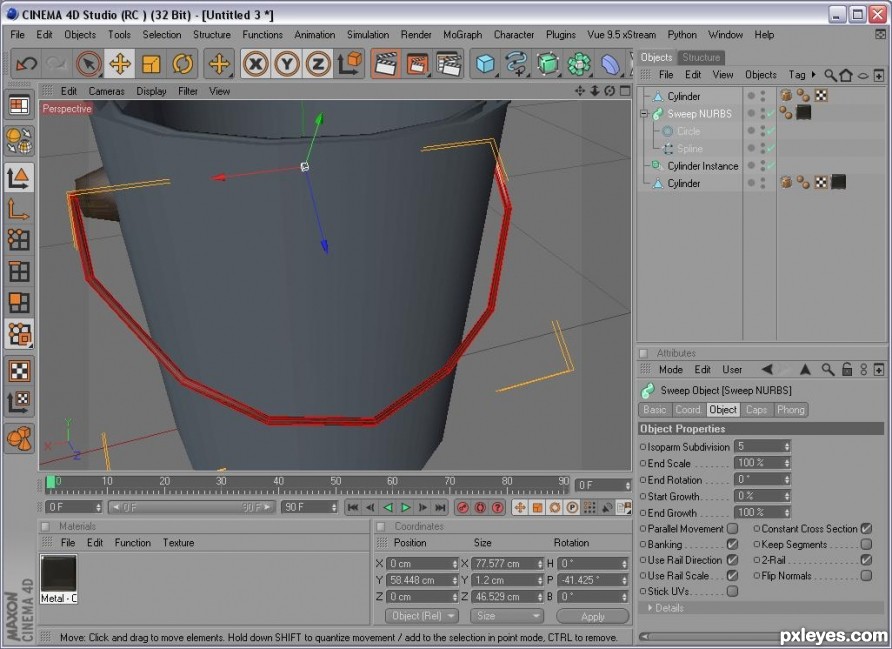Click the Record Active Objects keyframe button
Screen dimensions: 892x649
point(462,507)
